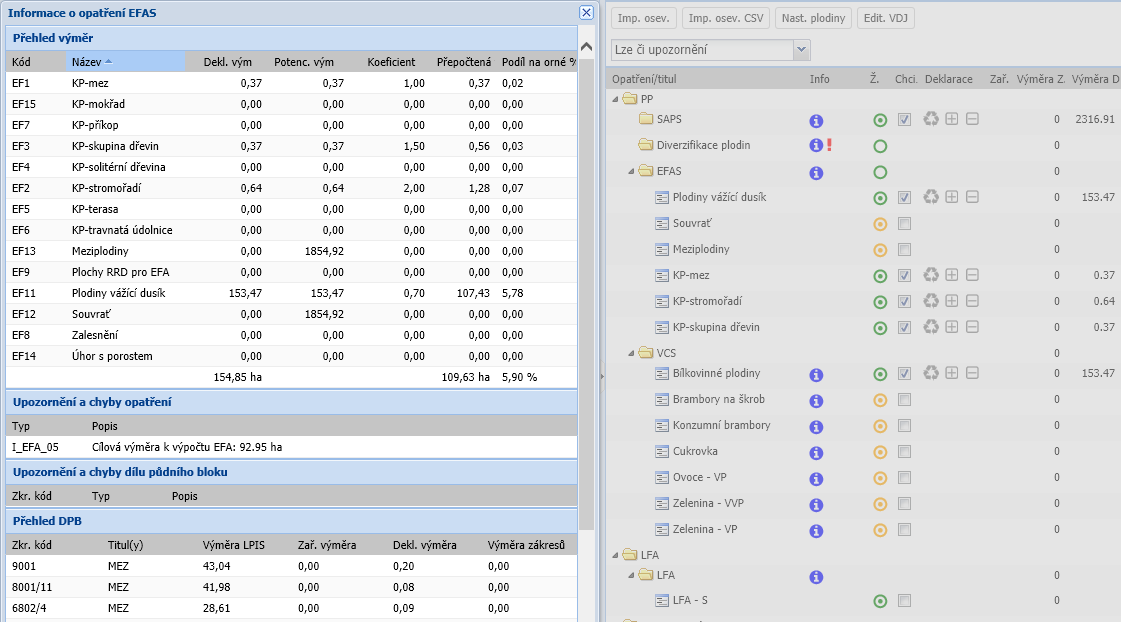The width and height of the screenshot is (1121, 622).
Task: Click the minus icon for KP-stromořadí
Action: [x=972, y=301]
